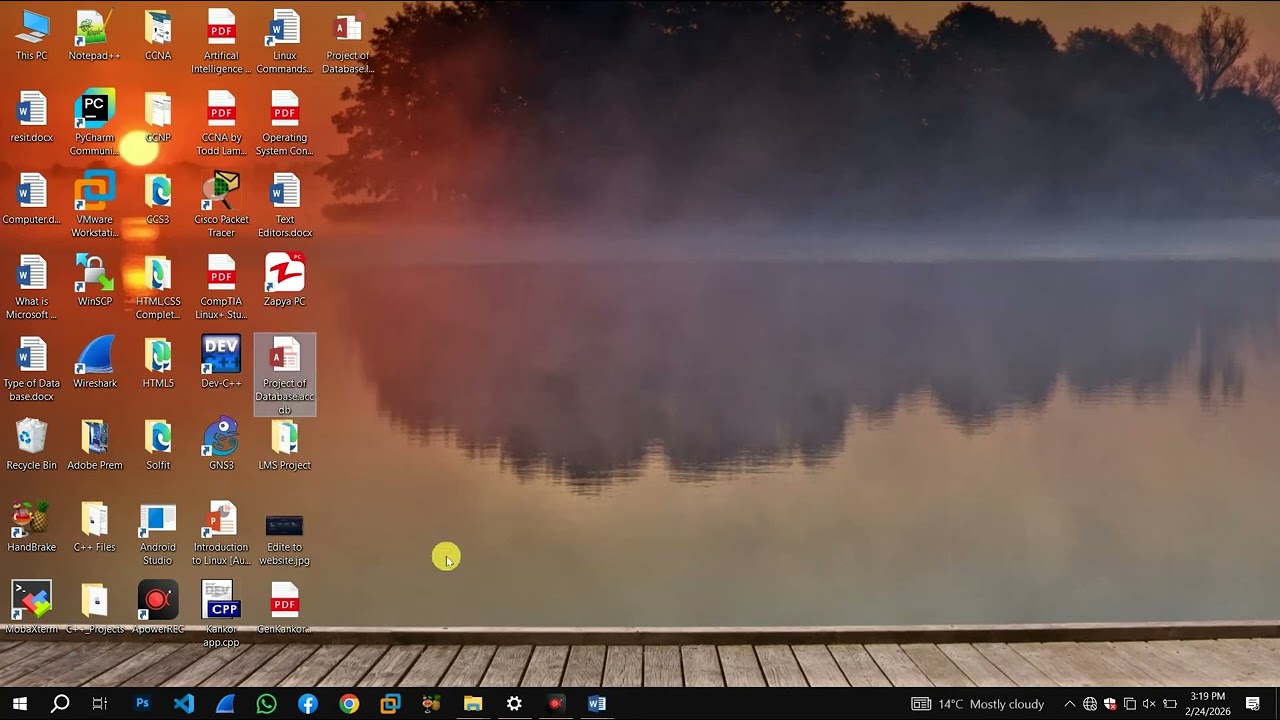Viewport: 1280px width, 720px height.
Task: Open WhatsApp from the taskbar
Action: click(266, 704)
